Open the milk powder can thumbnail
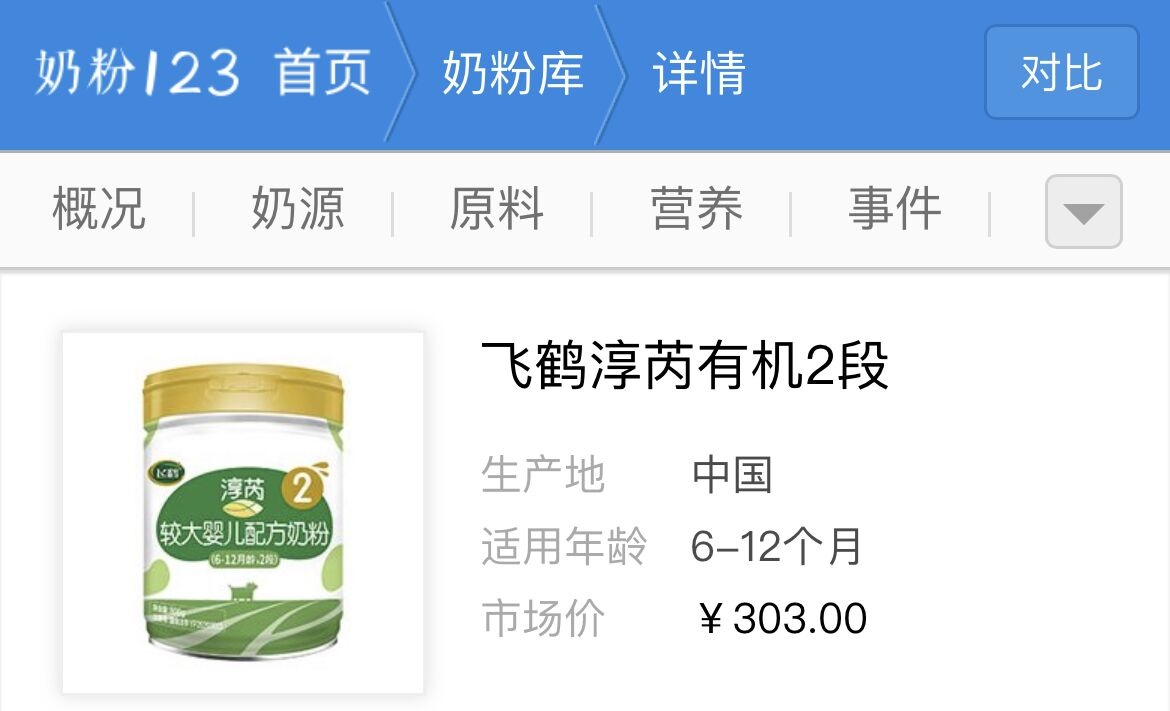 (243, 513)
